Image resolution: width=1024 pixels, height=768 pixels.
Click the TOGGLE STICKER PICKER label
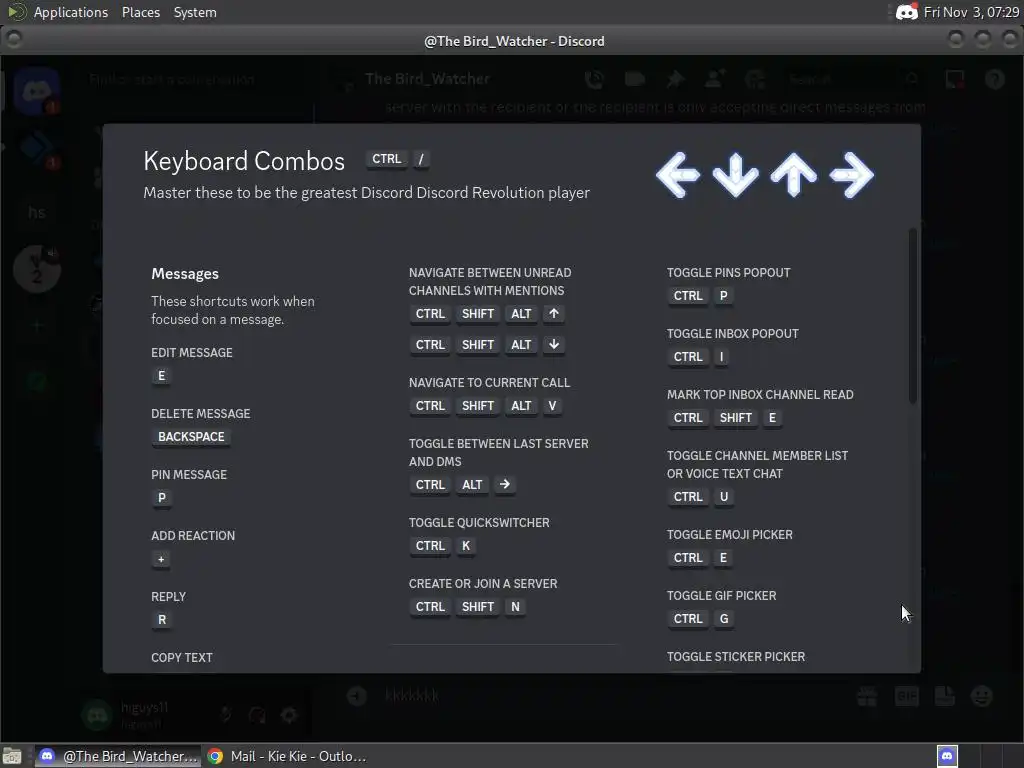(736, 657)
